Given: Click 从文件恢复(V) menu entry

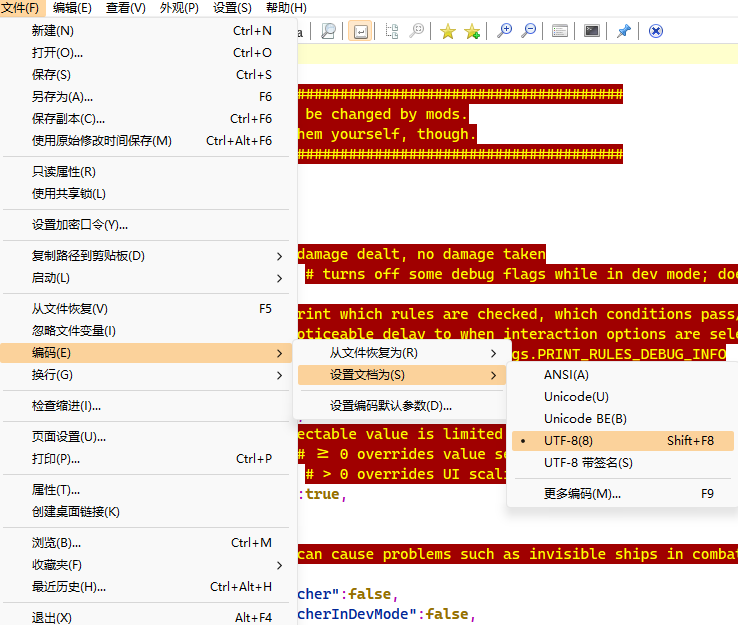Looking at the screenshot, I should tap(146, 309).
